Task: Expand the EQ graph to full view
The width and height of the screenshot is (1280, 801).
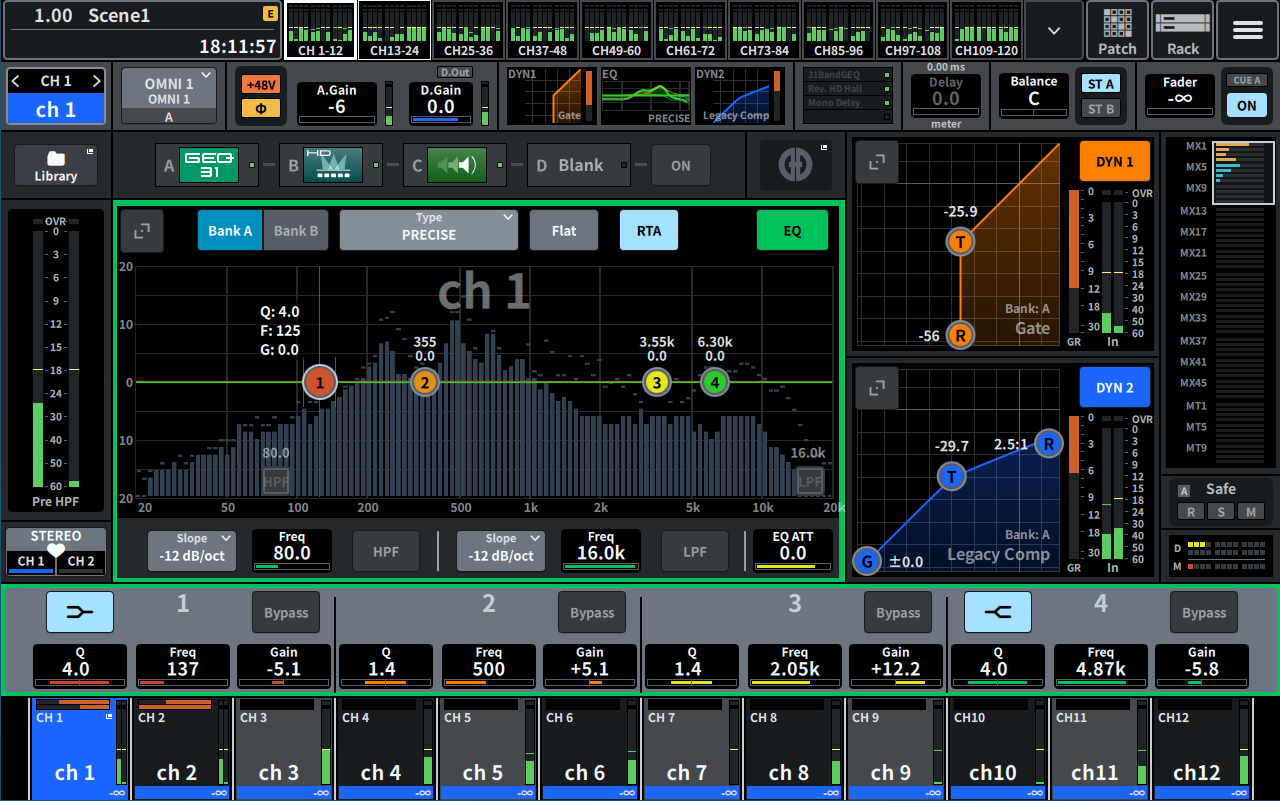Action: tap(142, 231)
